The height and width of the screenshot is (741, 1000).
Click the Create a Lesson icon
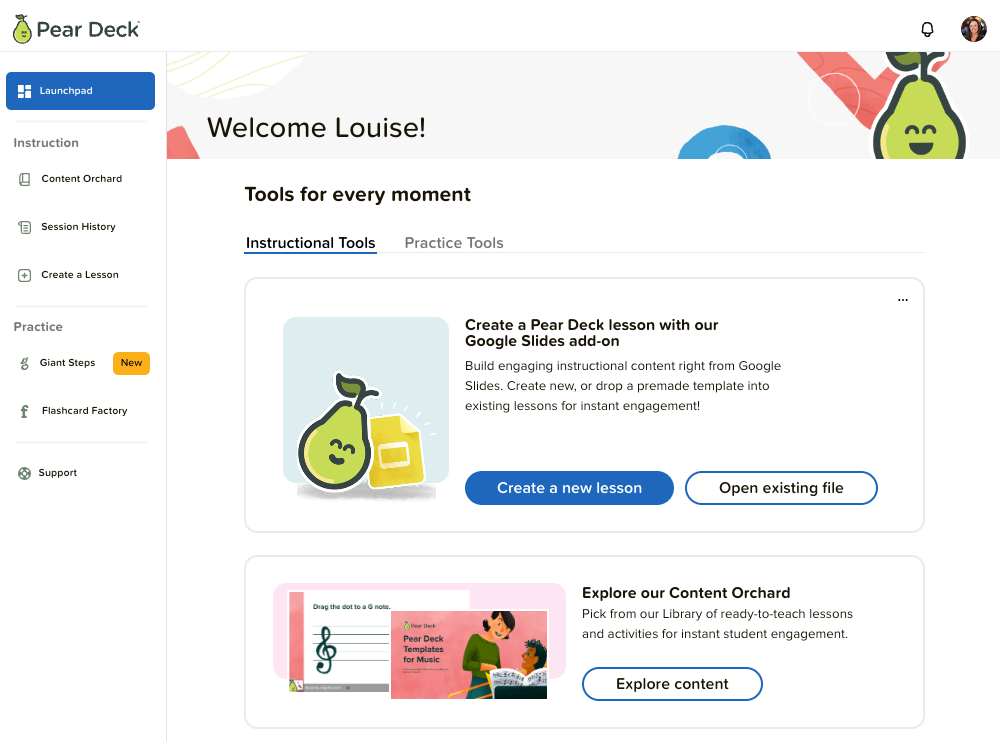coord(24,274)
